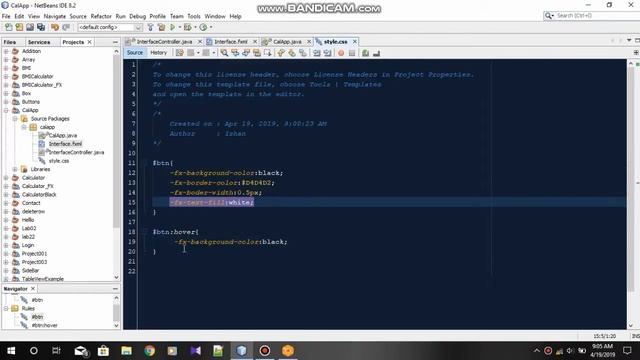Image resolution: width=640 pixels, height=360 pixels.
Task: Click the New File toolbar icon
Action: [9, 27]
